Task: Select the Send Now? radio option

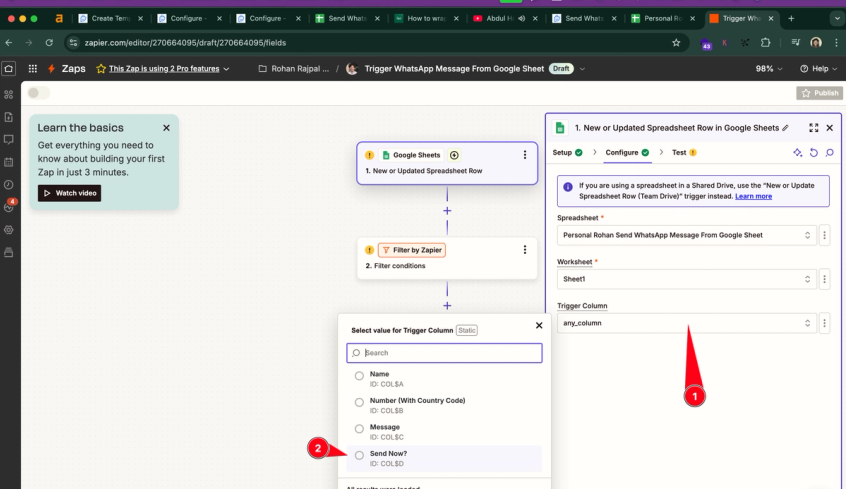Action: (359, 456)
